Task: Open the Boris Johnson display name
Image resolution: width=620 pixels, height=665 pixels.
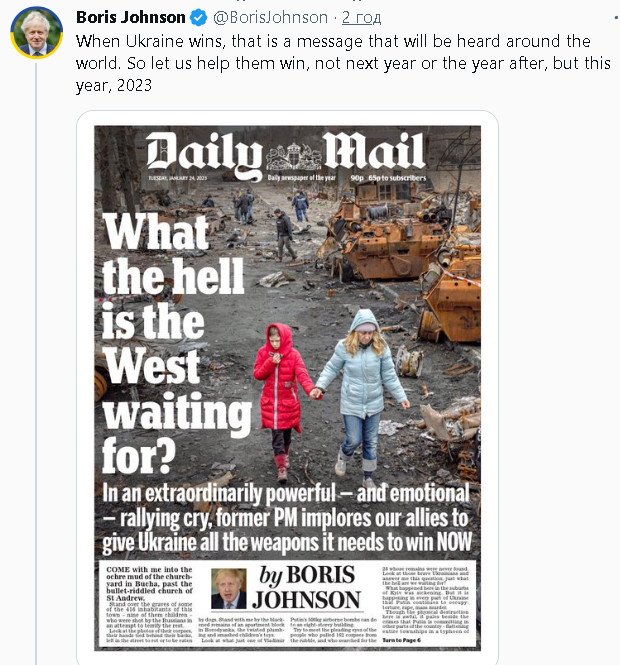Action: (x=131, y=17)
